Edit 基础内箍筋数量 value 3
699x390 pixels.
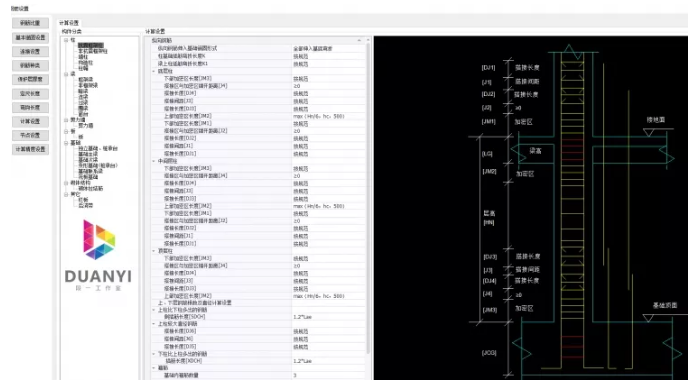tap(328, 376)
